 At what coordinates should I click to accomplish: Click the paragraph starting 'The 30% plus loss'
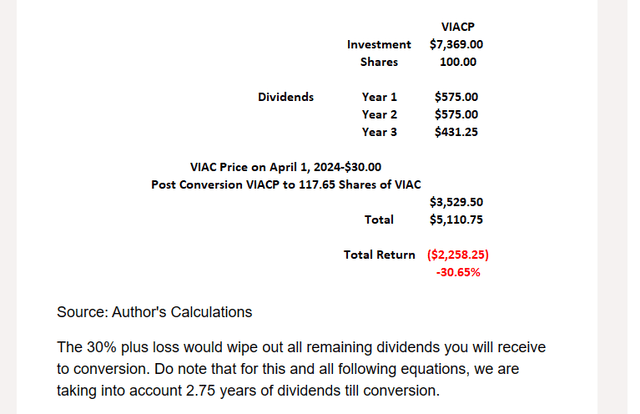[300, 368]
